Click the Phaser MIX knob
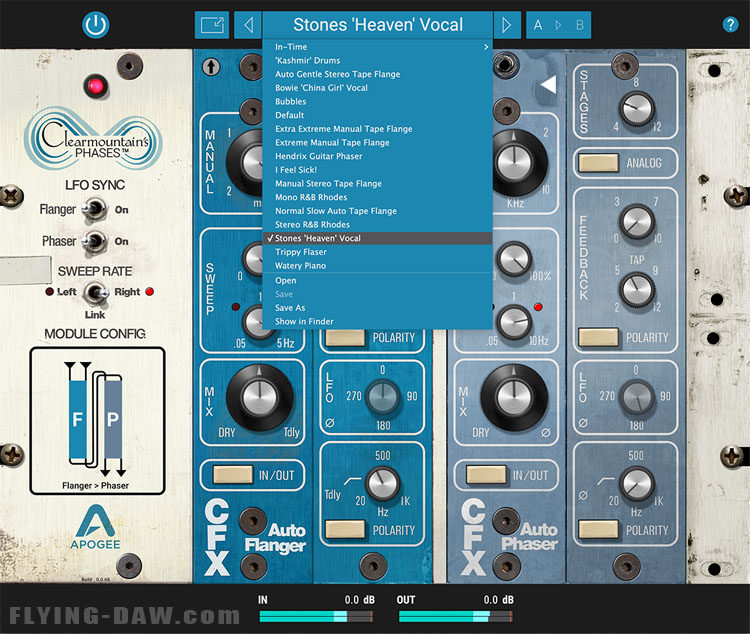 point(514,398)
